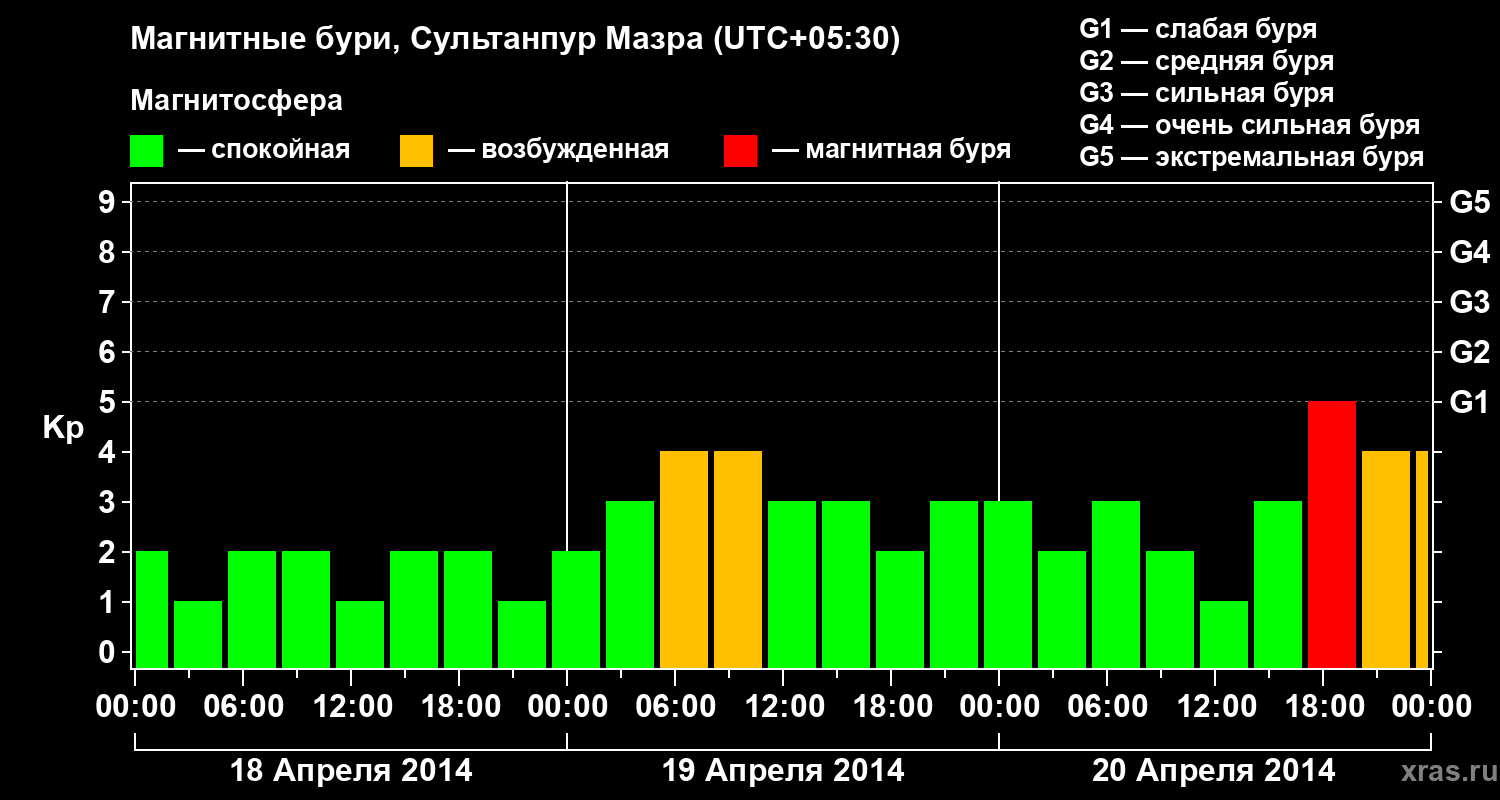Click the red Kp 5 magnetic storm bar

coord(1332,534)
